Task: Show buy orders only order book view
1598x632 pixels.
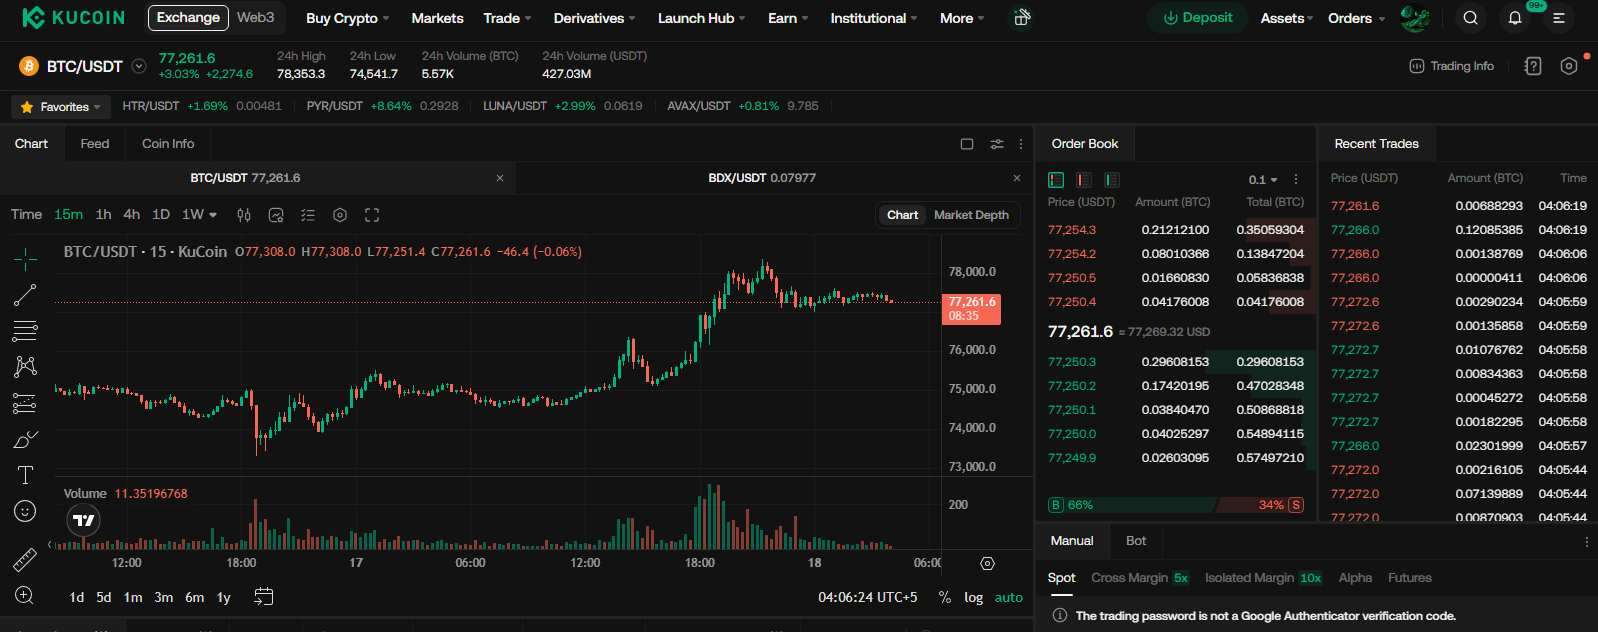Action: pos(1112,180)
